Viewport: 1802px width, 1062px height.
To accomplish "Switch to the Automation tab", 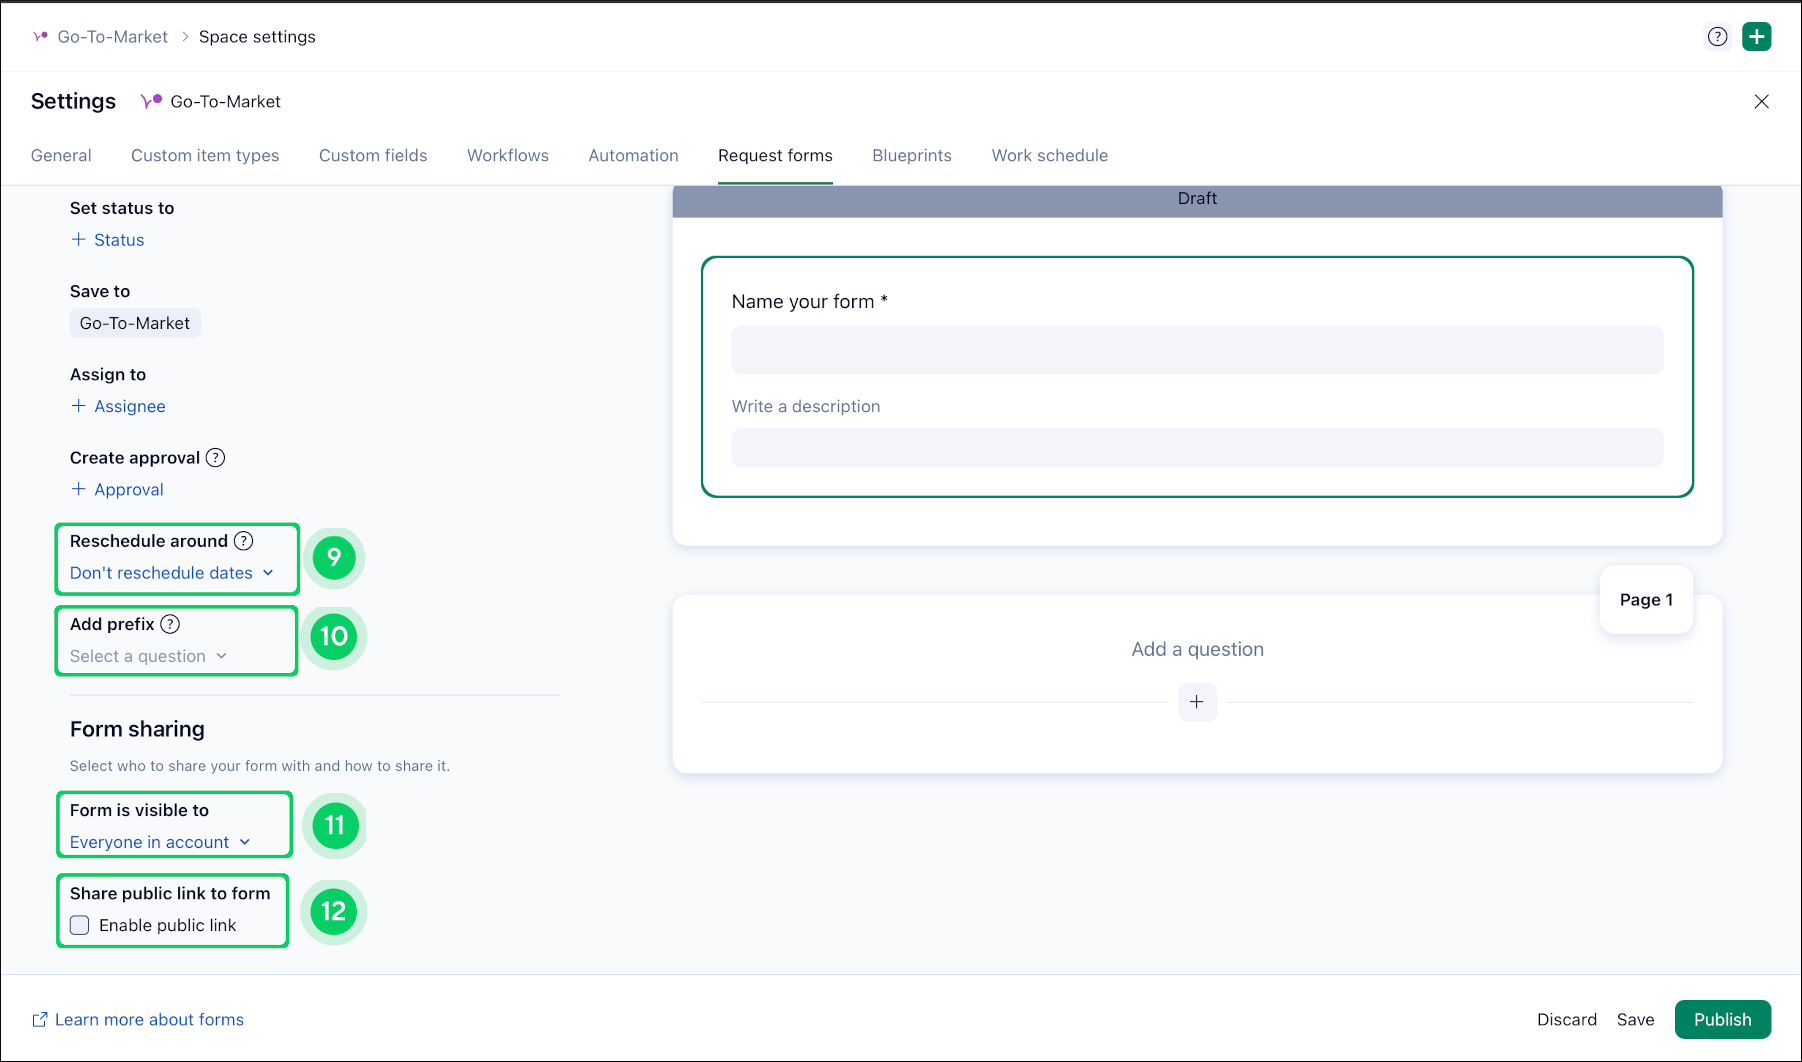I will pos(633,156).
